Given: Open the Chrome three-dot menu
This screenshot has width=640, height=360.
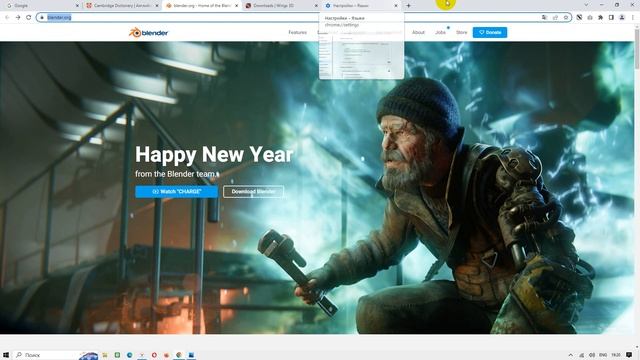Looking at the screenshot, I should [x=633, y=17].
